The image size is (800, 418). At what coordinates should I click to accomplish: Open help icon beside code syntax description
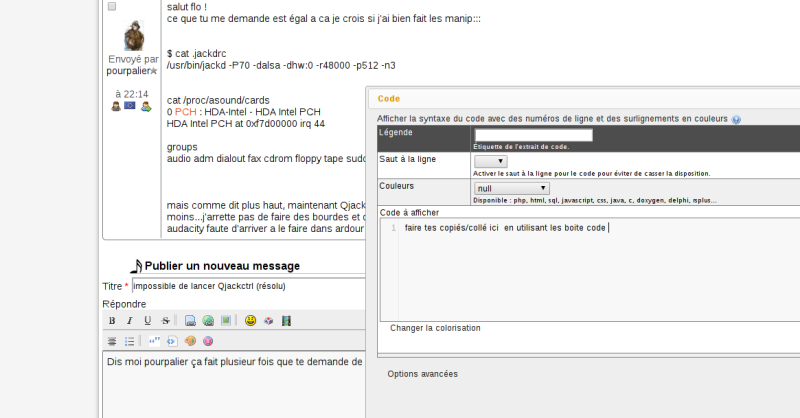pos(736,119)
